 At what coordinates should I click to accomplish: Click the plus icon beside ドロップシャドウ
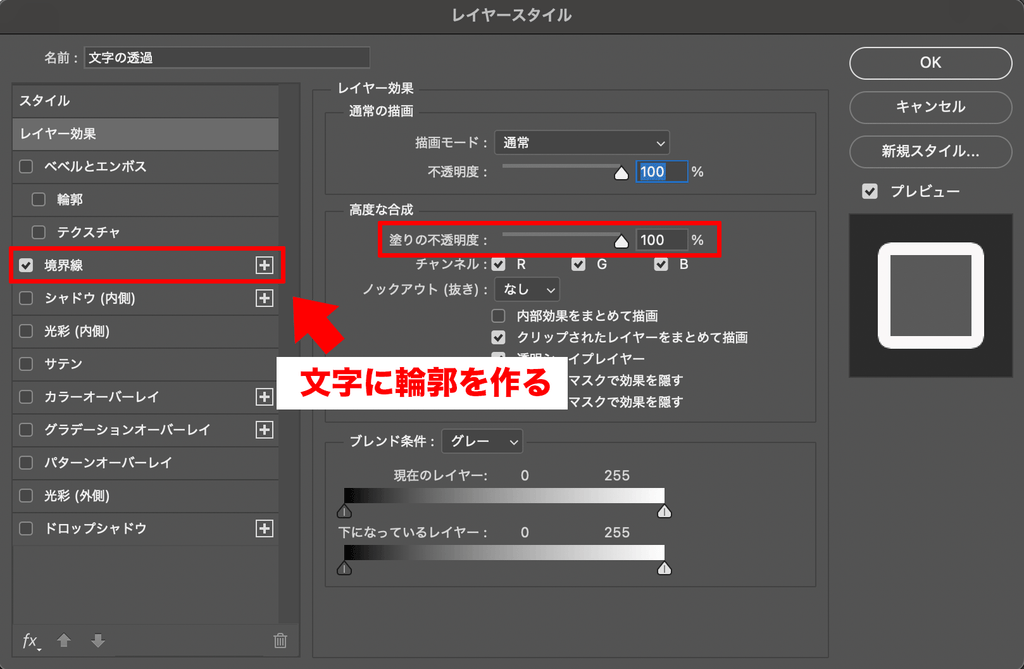264,529
